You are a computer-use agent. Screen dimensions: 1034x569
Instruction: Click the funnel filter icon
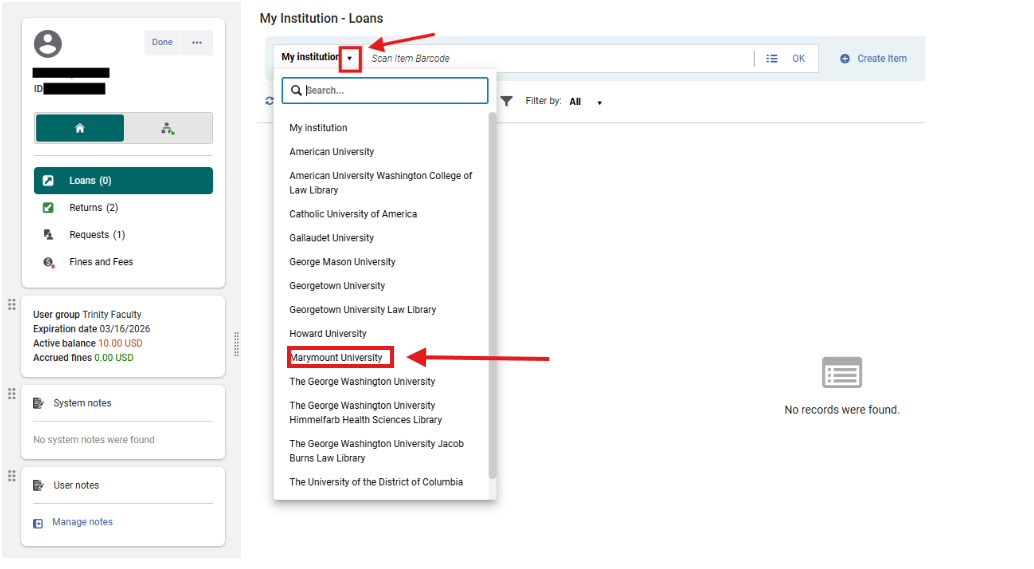pyautogui.click(x=507, y=101)
